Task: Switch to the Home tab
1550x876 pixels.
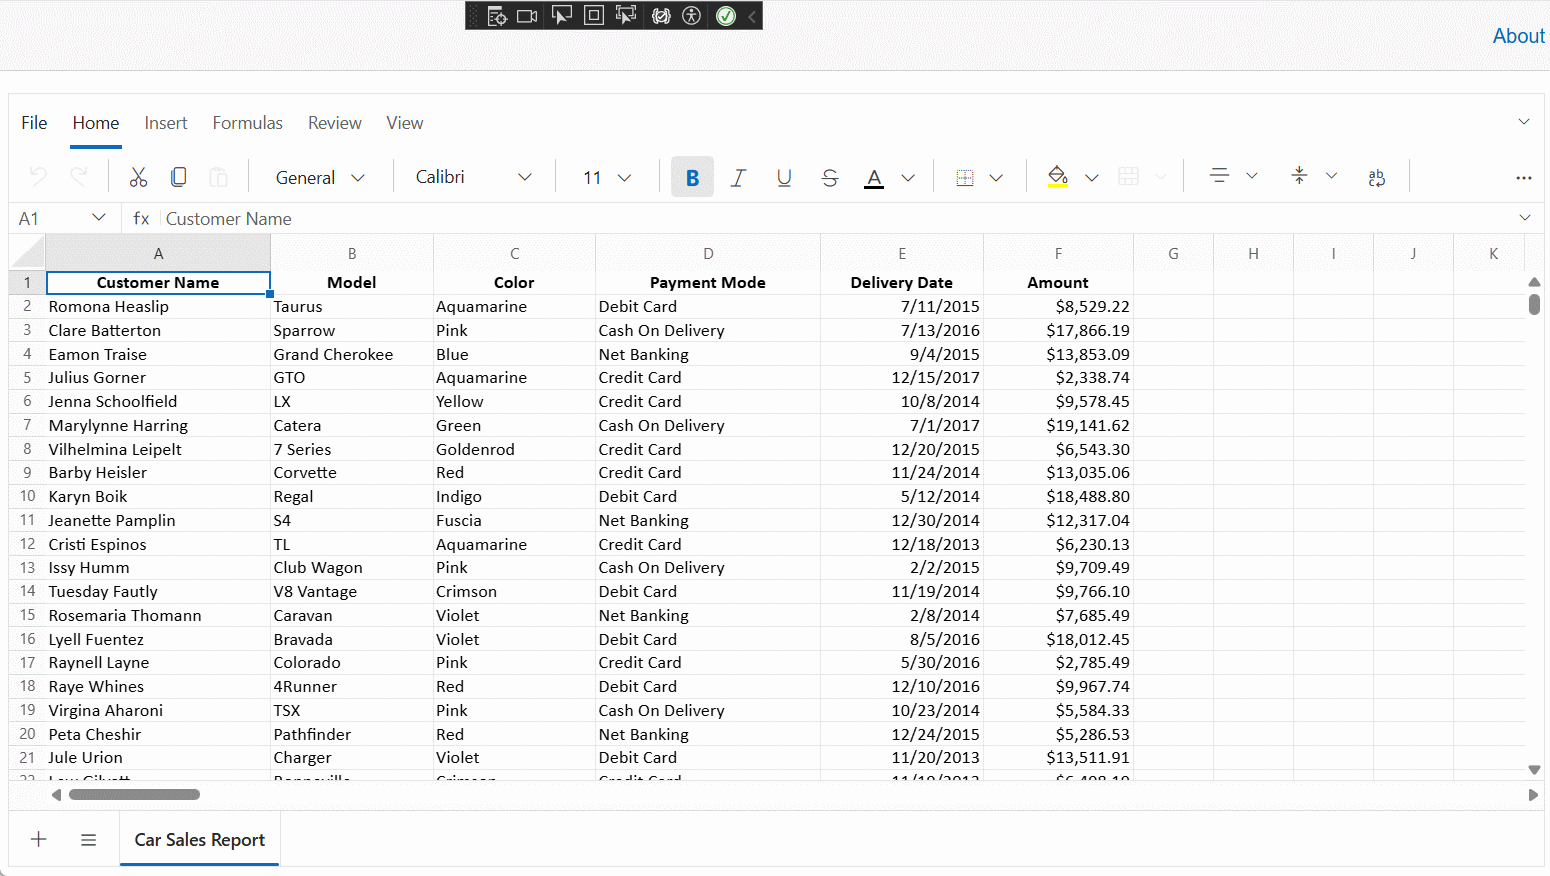Action: pos(96,123)
